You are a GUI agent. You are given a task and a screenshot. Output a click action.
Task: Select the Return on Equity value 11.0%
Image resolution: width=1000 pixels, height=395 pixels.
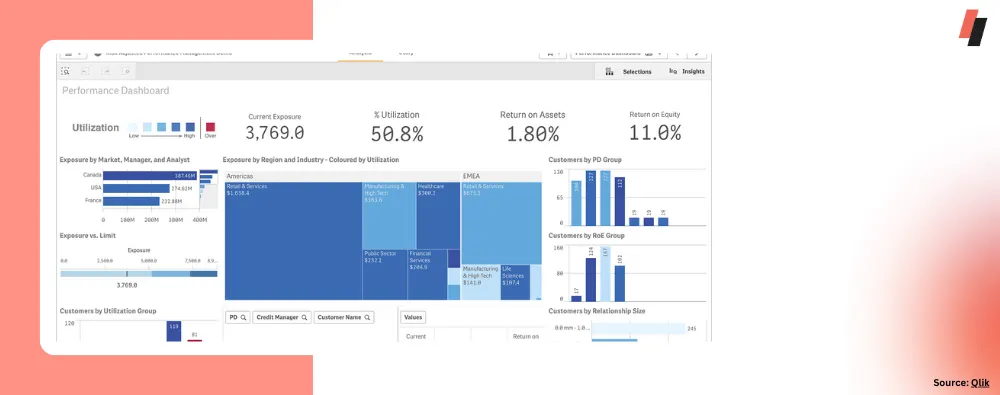point(655,133)
